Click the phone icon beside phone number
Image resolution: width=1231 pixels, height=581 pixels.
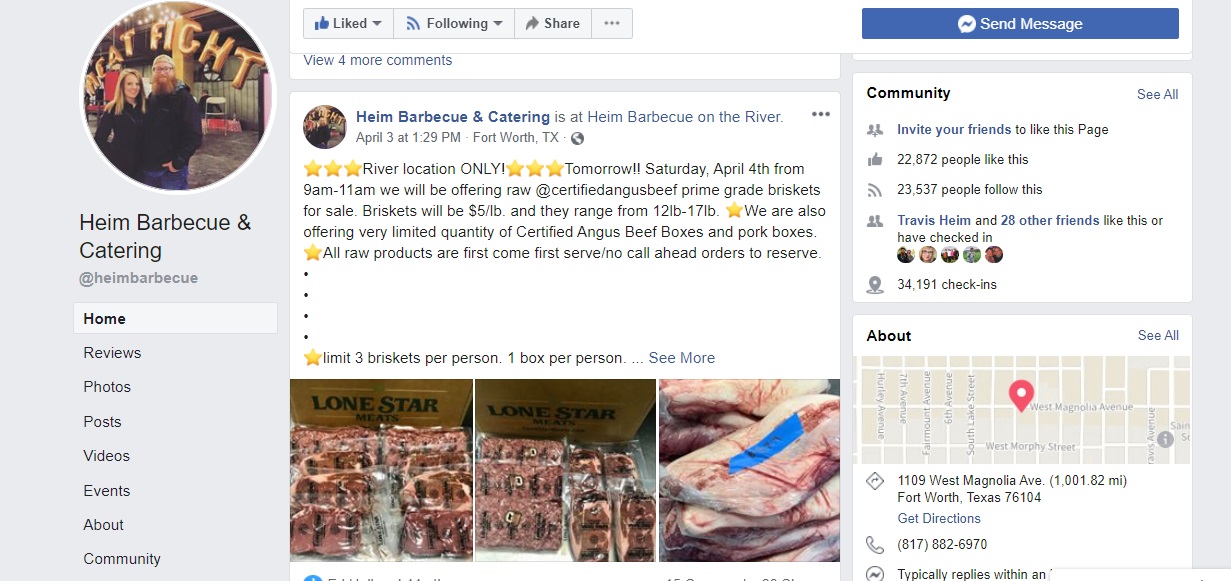coord(875,545)
